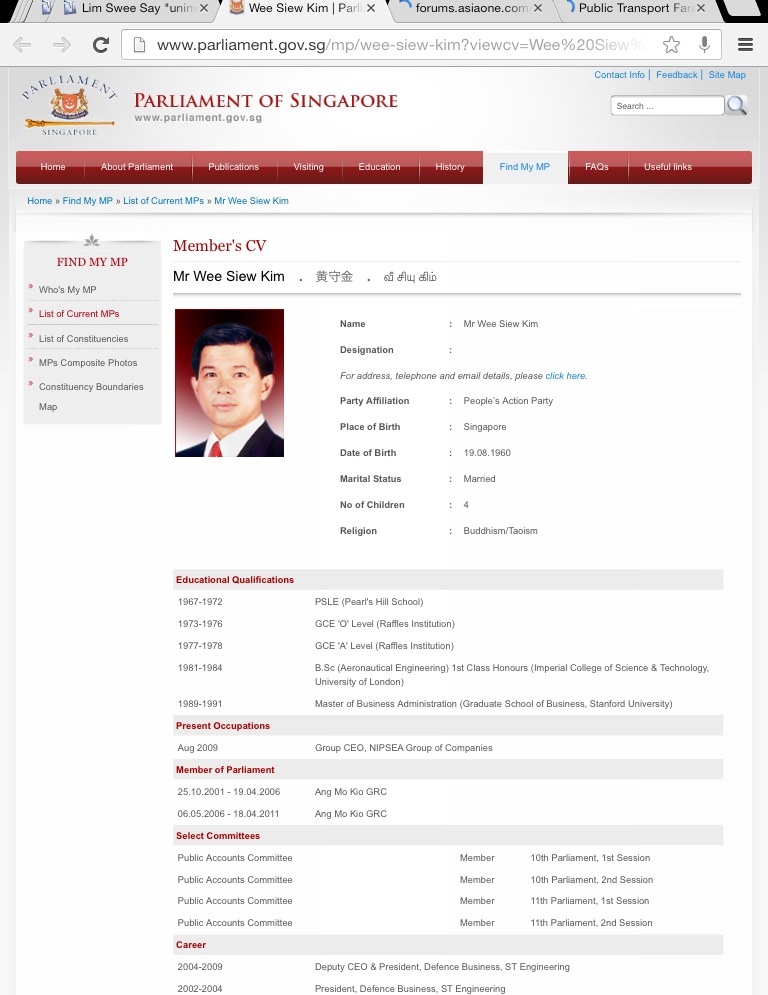
Task: Click the 11th Parliament, 2nd Session entry
Action: (592, 923)
